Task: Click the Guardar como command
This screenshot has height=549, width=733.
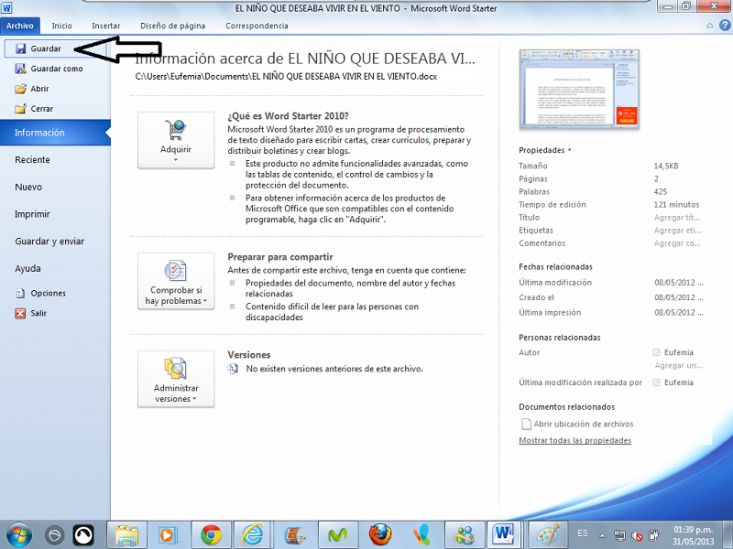Action: pyautogui.click(x=55, y=69)
